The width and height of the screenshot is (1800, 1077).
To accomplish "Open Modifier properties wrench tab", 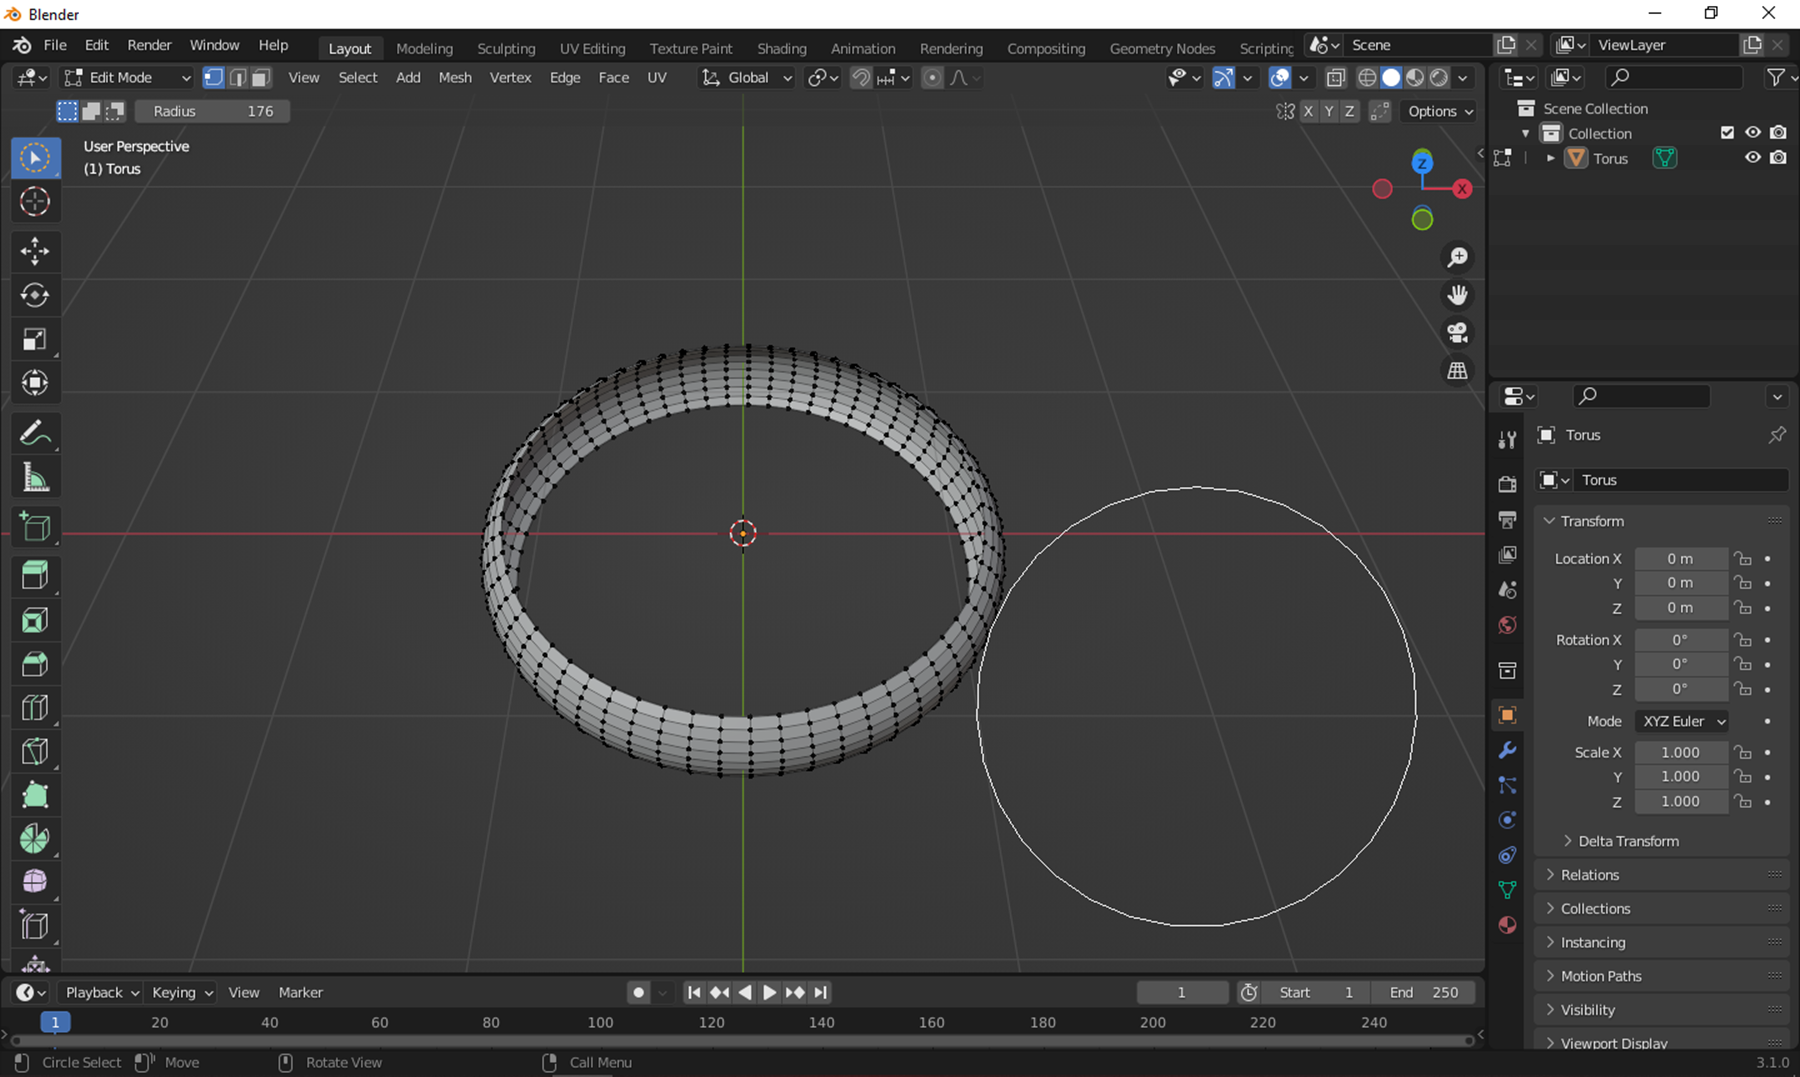I will [1507, 750].
